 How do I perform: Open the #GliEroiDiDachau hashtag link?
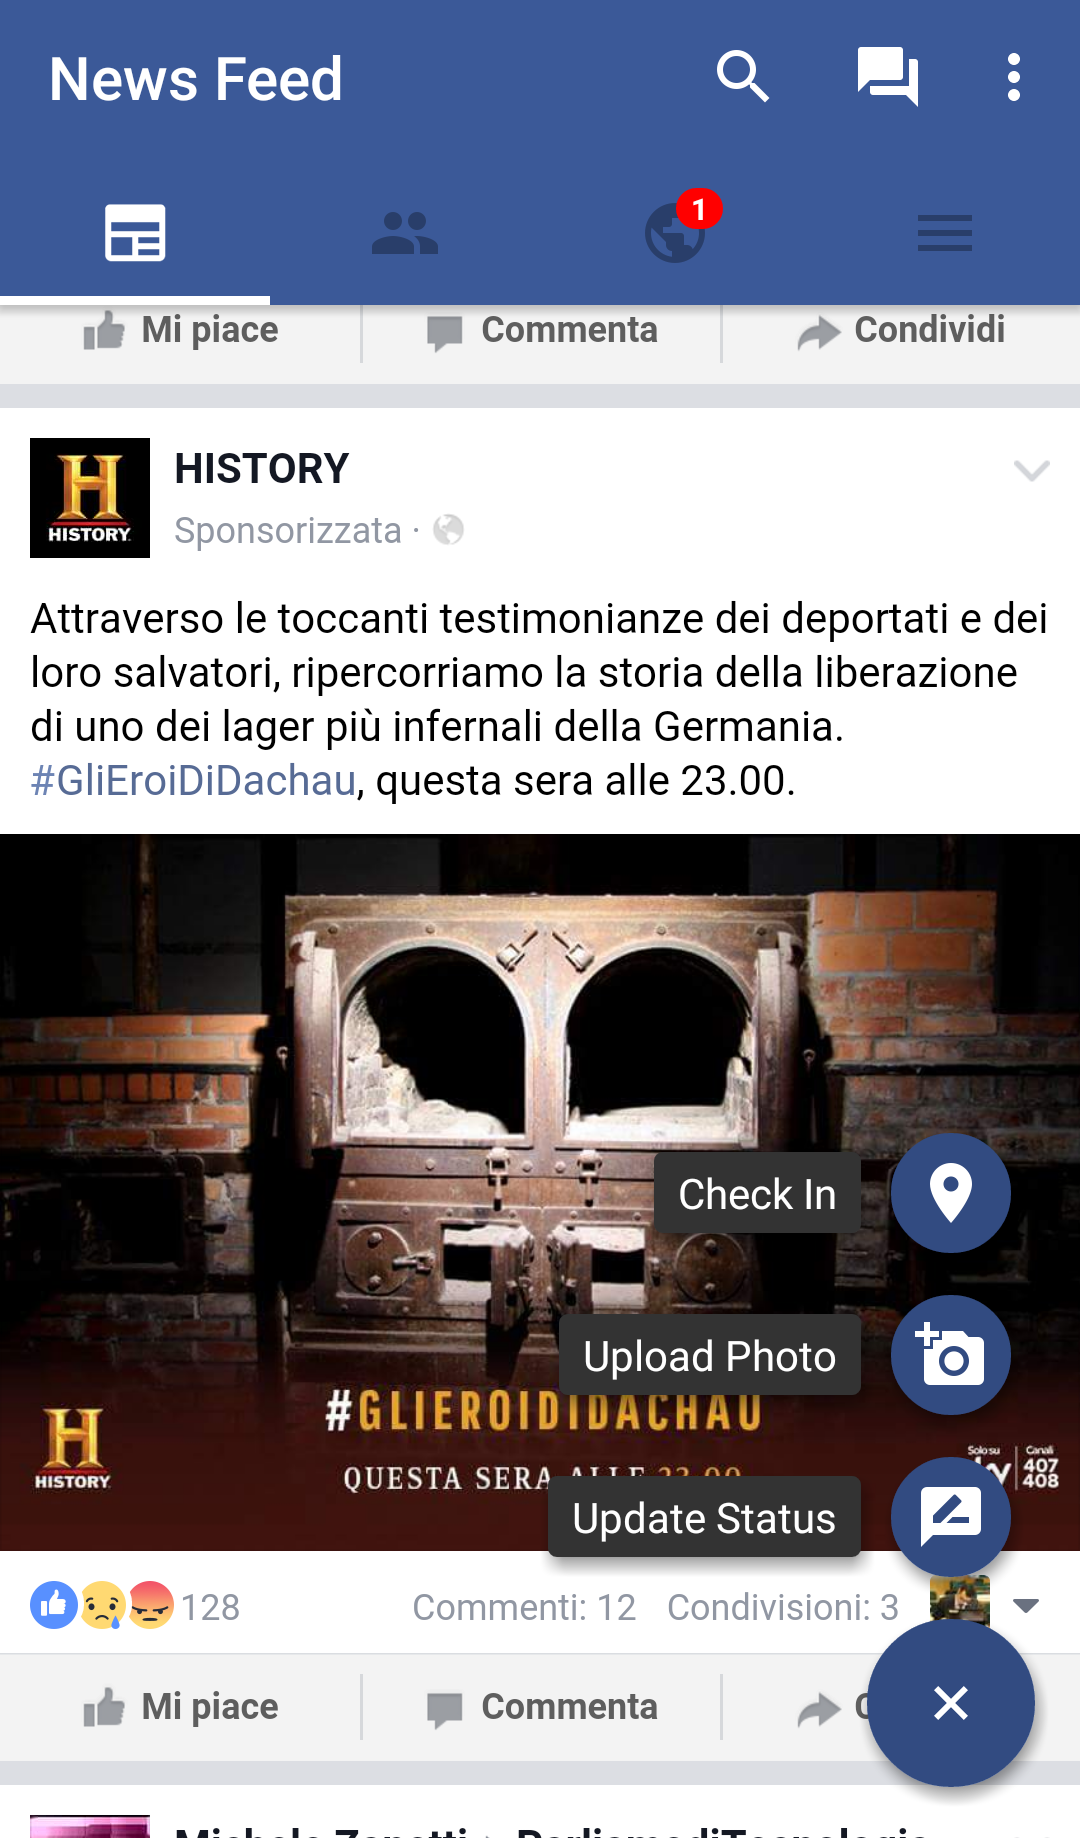pos(193,781)
